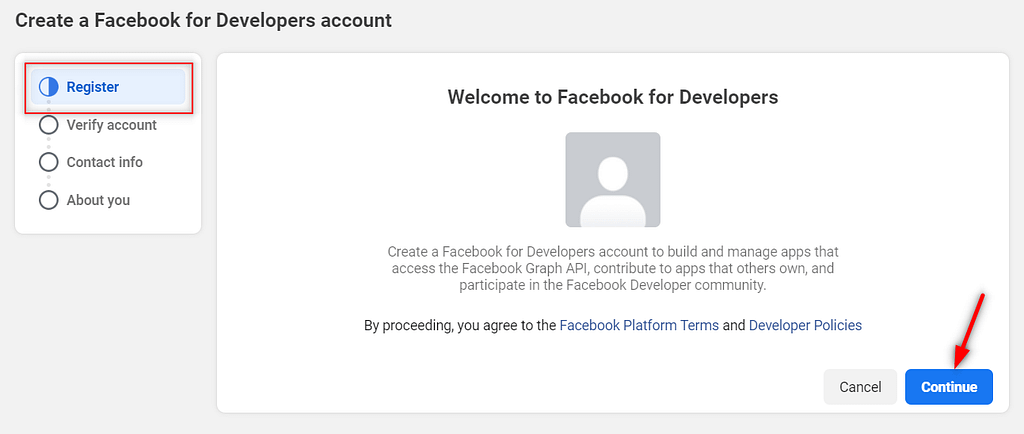The height and width of the screenshot is (434, 1024).
Task: Click the Verify account step circle
Action: click(x=49, y=125)
